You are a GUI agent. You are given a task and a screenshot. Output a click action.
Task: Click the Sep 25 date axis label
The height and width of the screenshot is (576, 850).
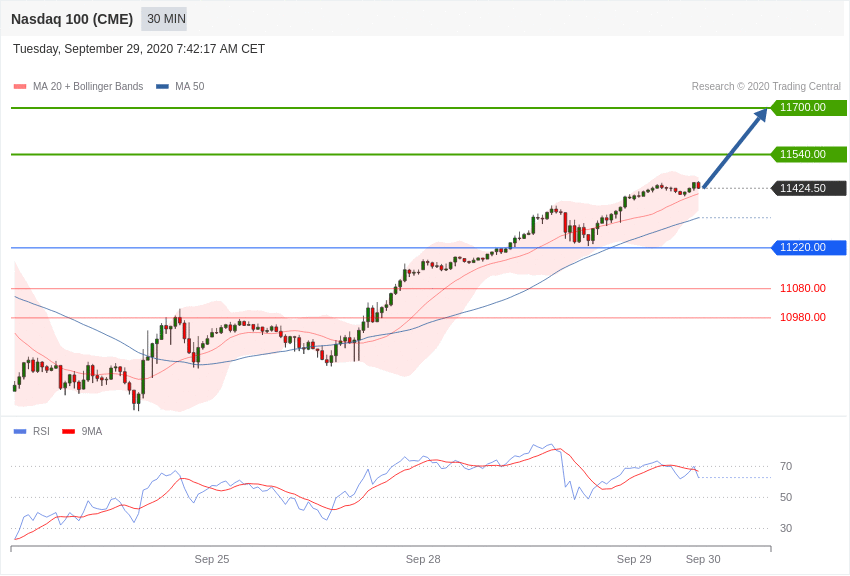pos(212,559)
